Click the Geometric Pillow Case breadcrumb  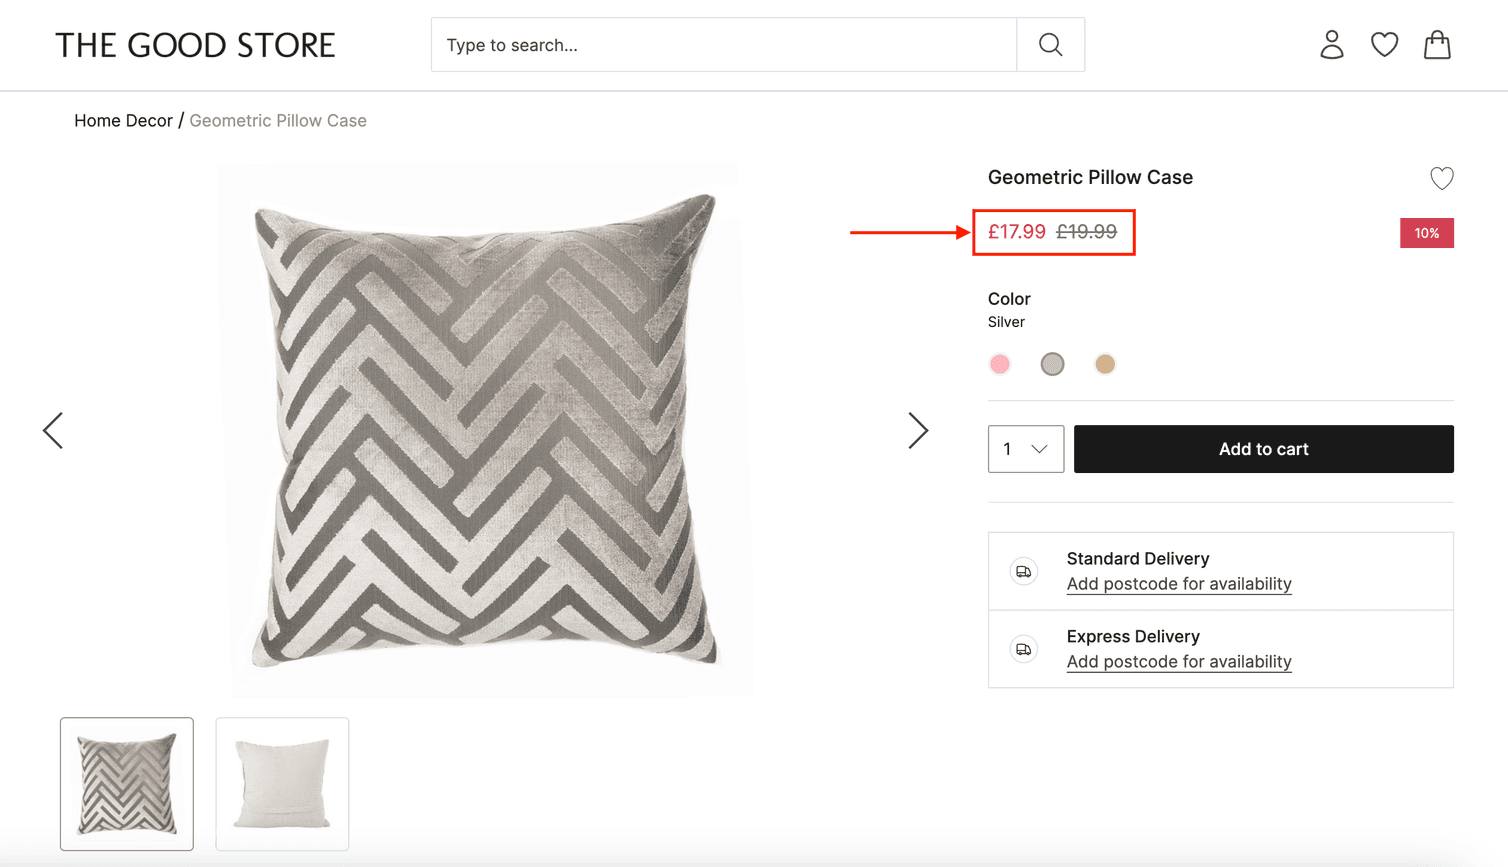(278, 120)
